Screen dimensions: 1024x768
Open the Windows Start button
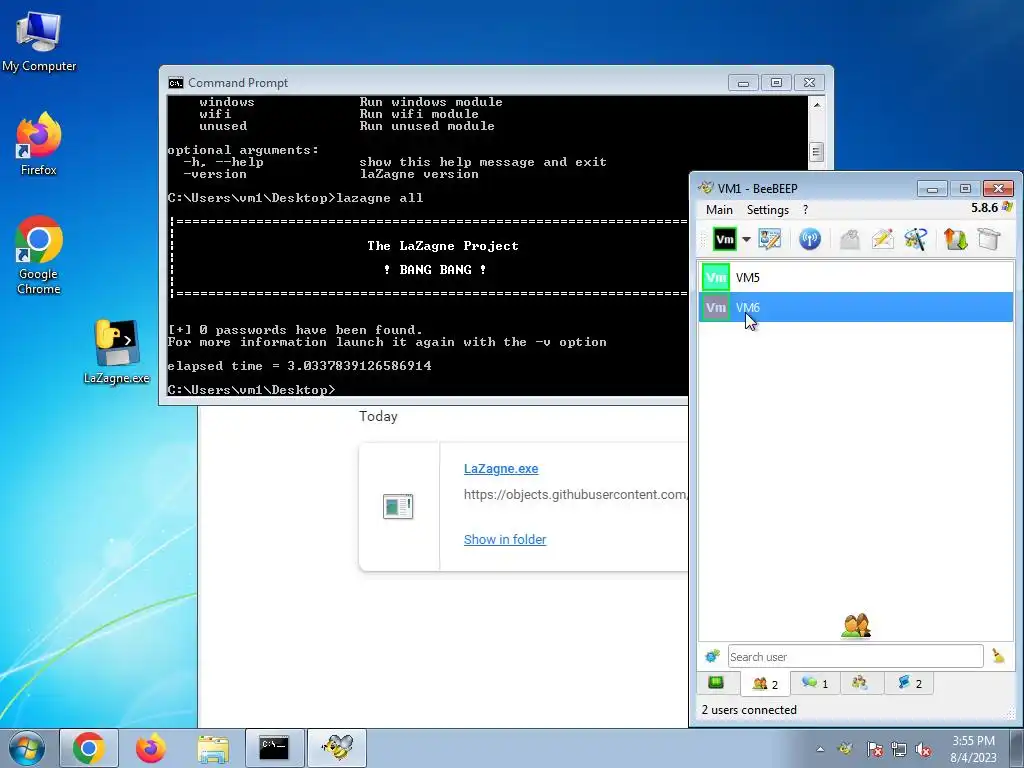coord(27,748)
